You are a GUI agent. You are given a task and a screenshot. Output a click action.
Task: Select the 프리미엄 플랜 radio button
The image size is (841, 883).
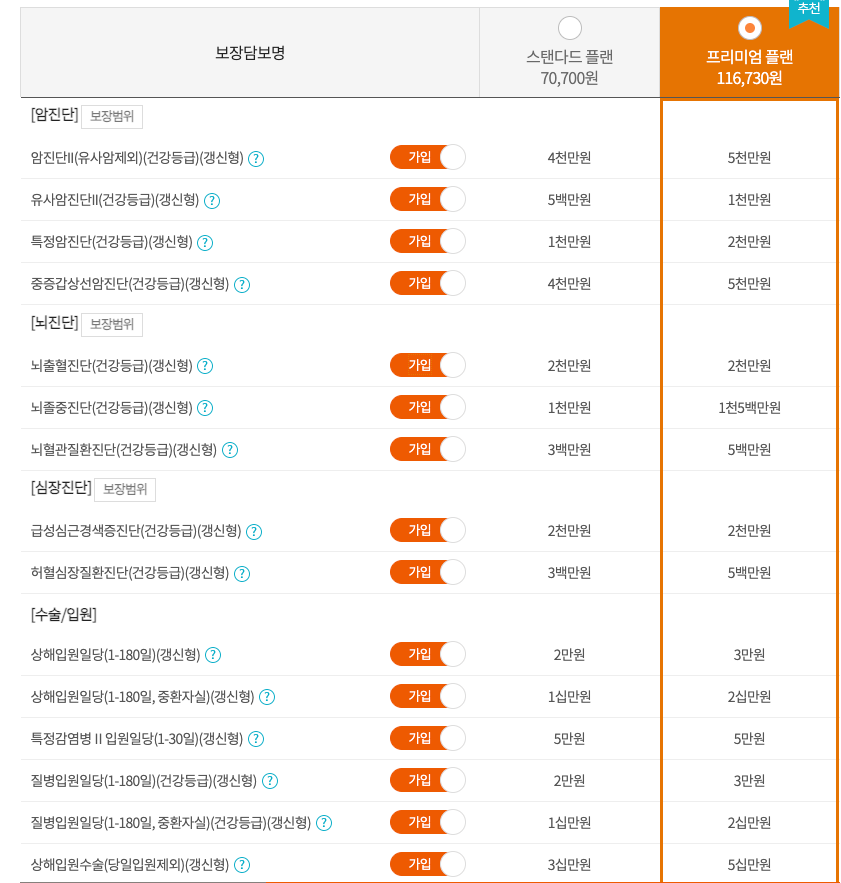pos(749,29)
